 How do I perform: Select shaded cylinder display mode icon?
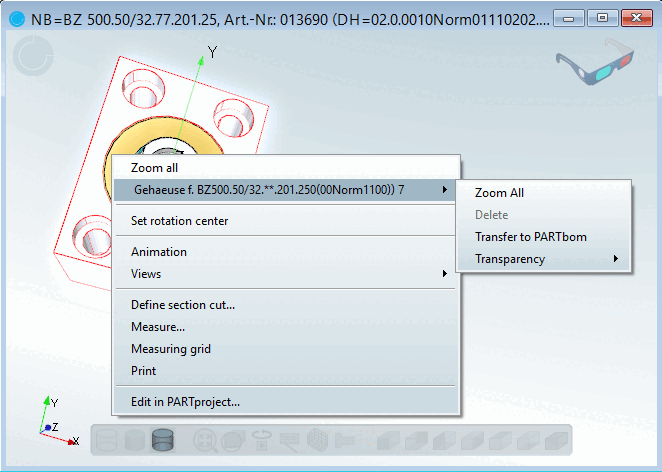tap(135, 440)
